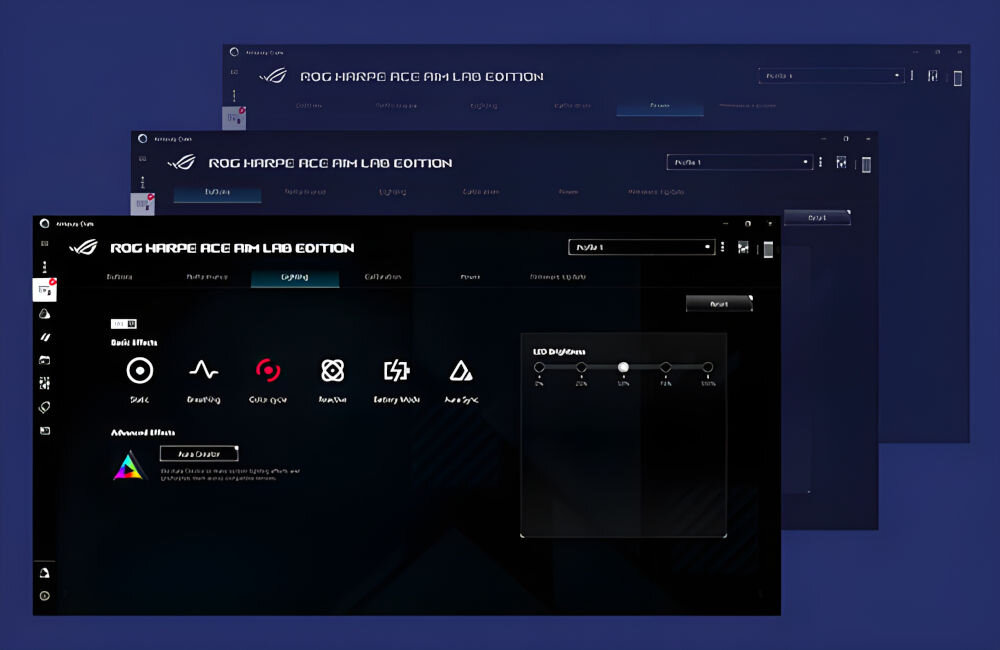Set LED brightness to 0% stop

[x=540, y=367]
